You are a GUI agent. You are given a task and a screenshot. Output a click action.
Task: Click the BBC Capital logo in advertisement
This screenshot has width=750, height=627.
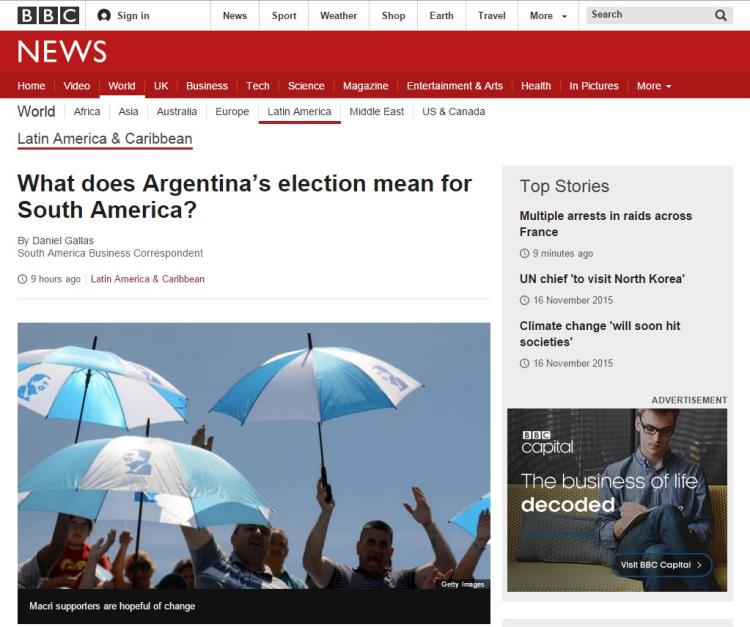click(x=547, y=443)
